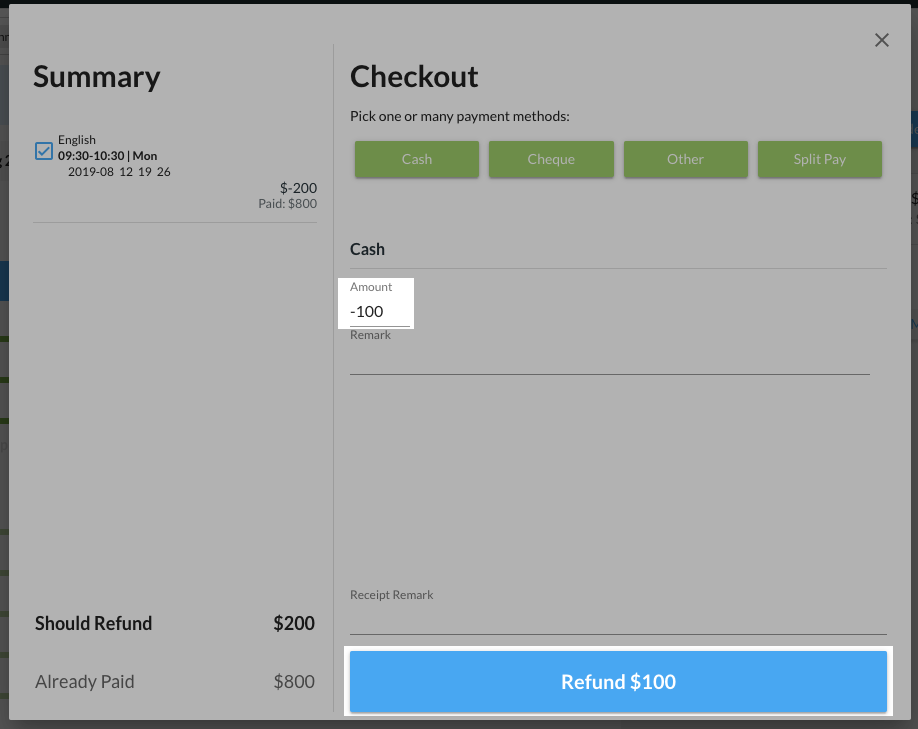The image size is (918, 729).
Task: Click the Cash section heading
Action: click(x=367, y=249)
